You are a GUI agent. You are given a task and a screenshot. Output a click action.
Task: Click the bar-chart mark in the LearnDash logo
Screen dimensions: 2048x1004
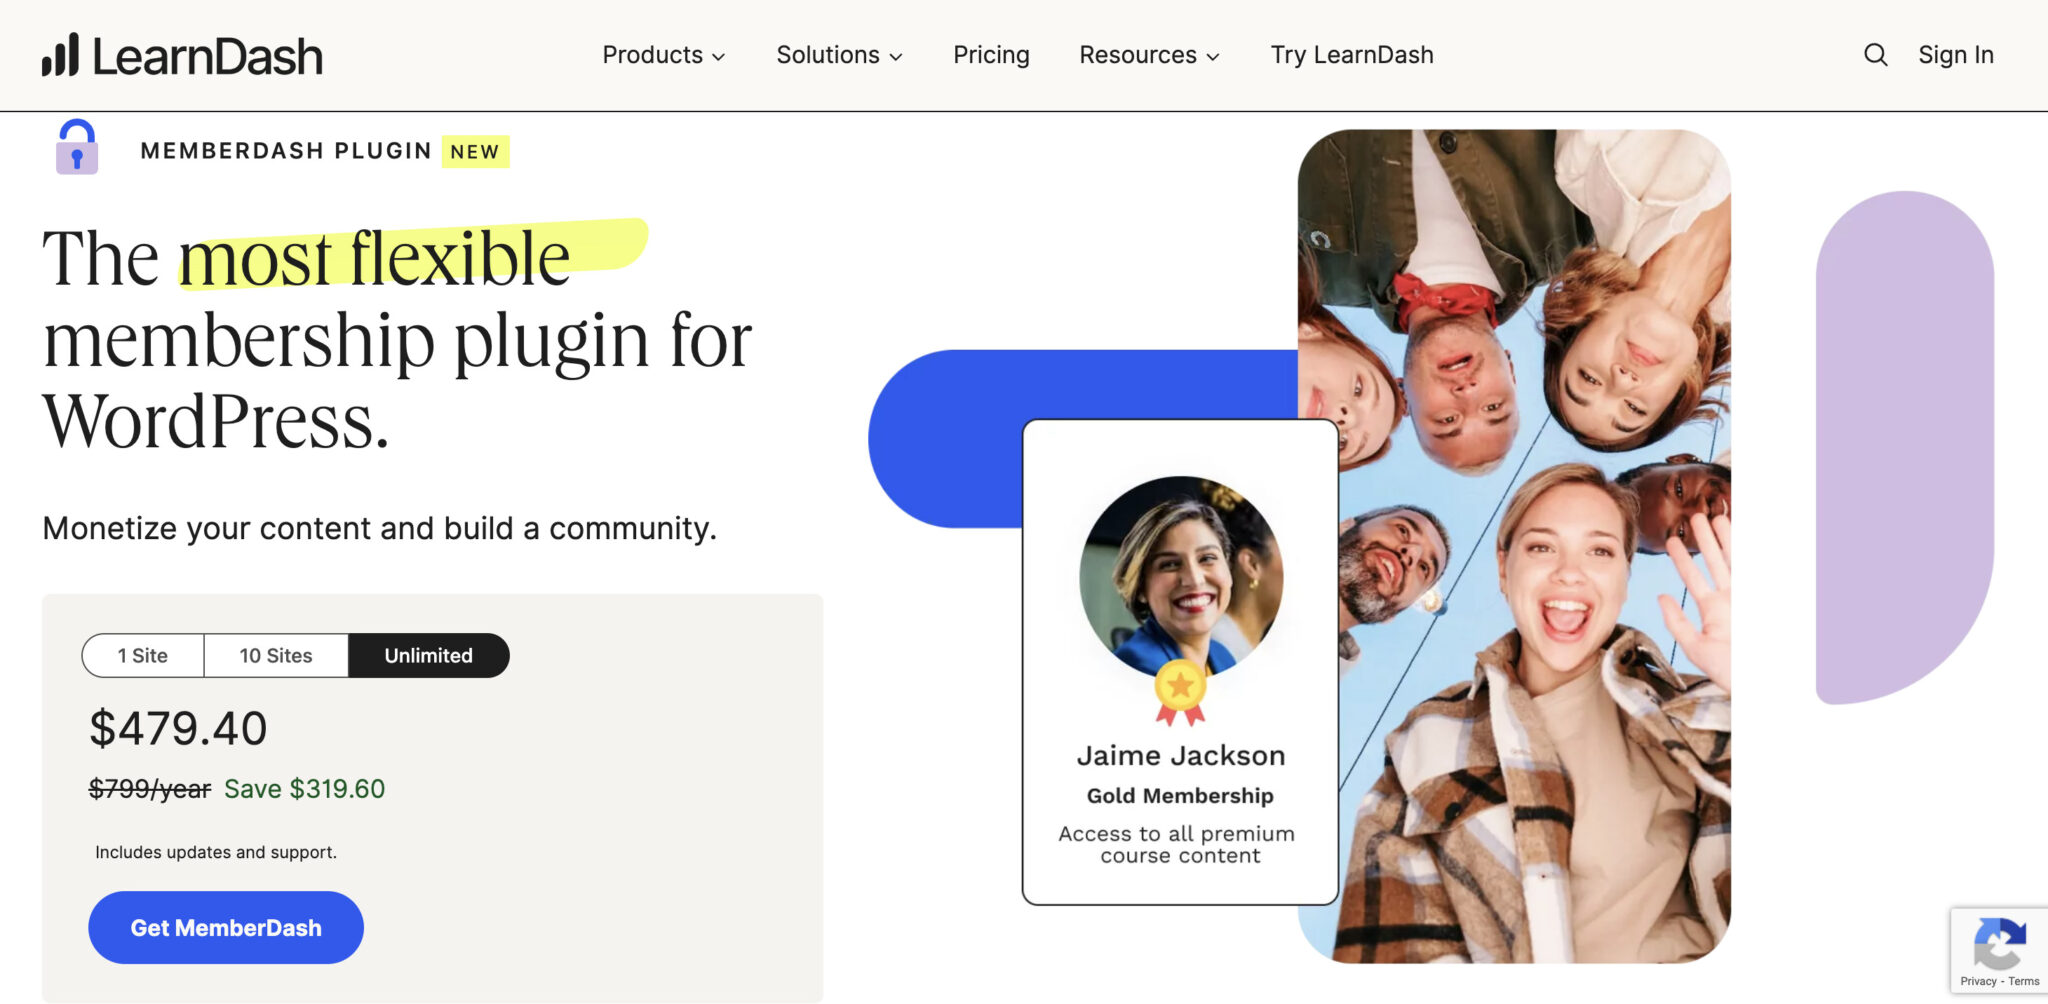(x=62, y=55)
